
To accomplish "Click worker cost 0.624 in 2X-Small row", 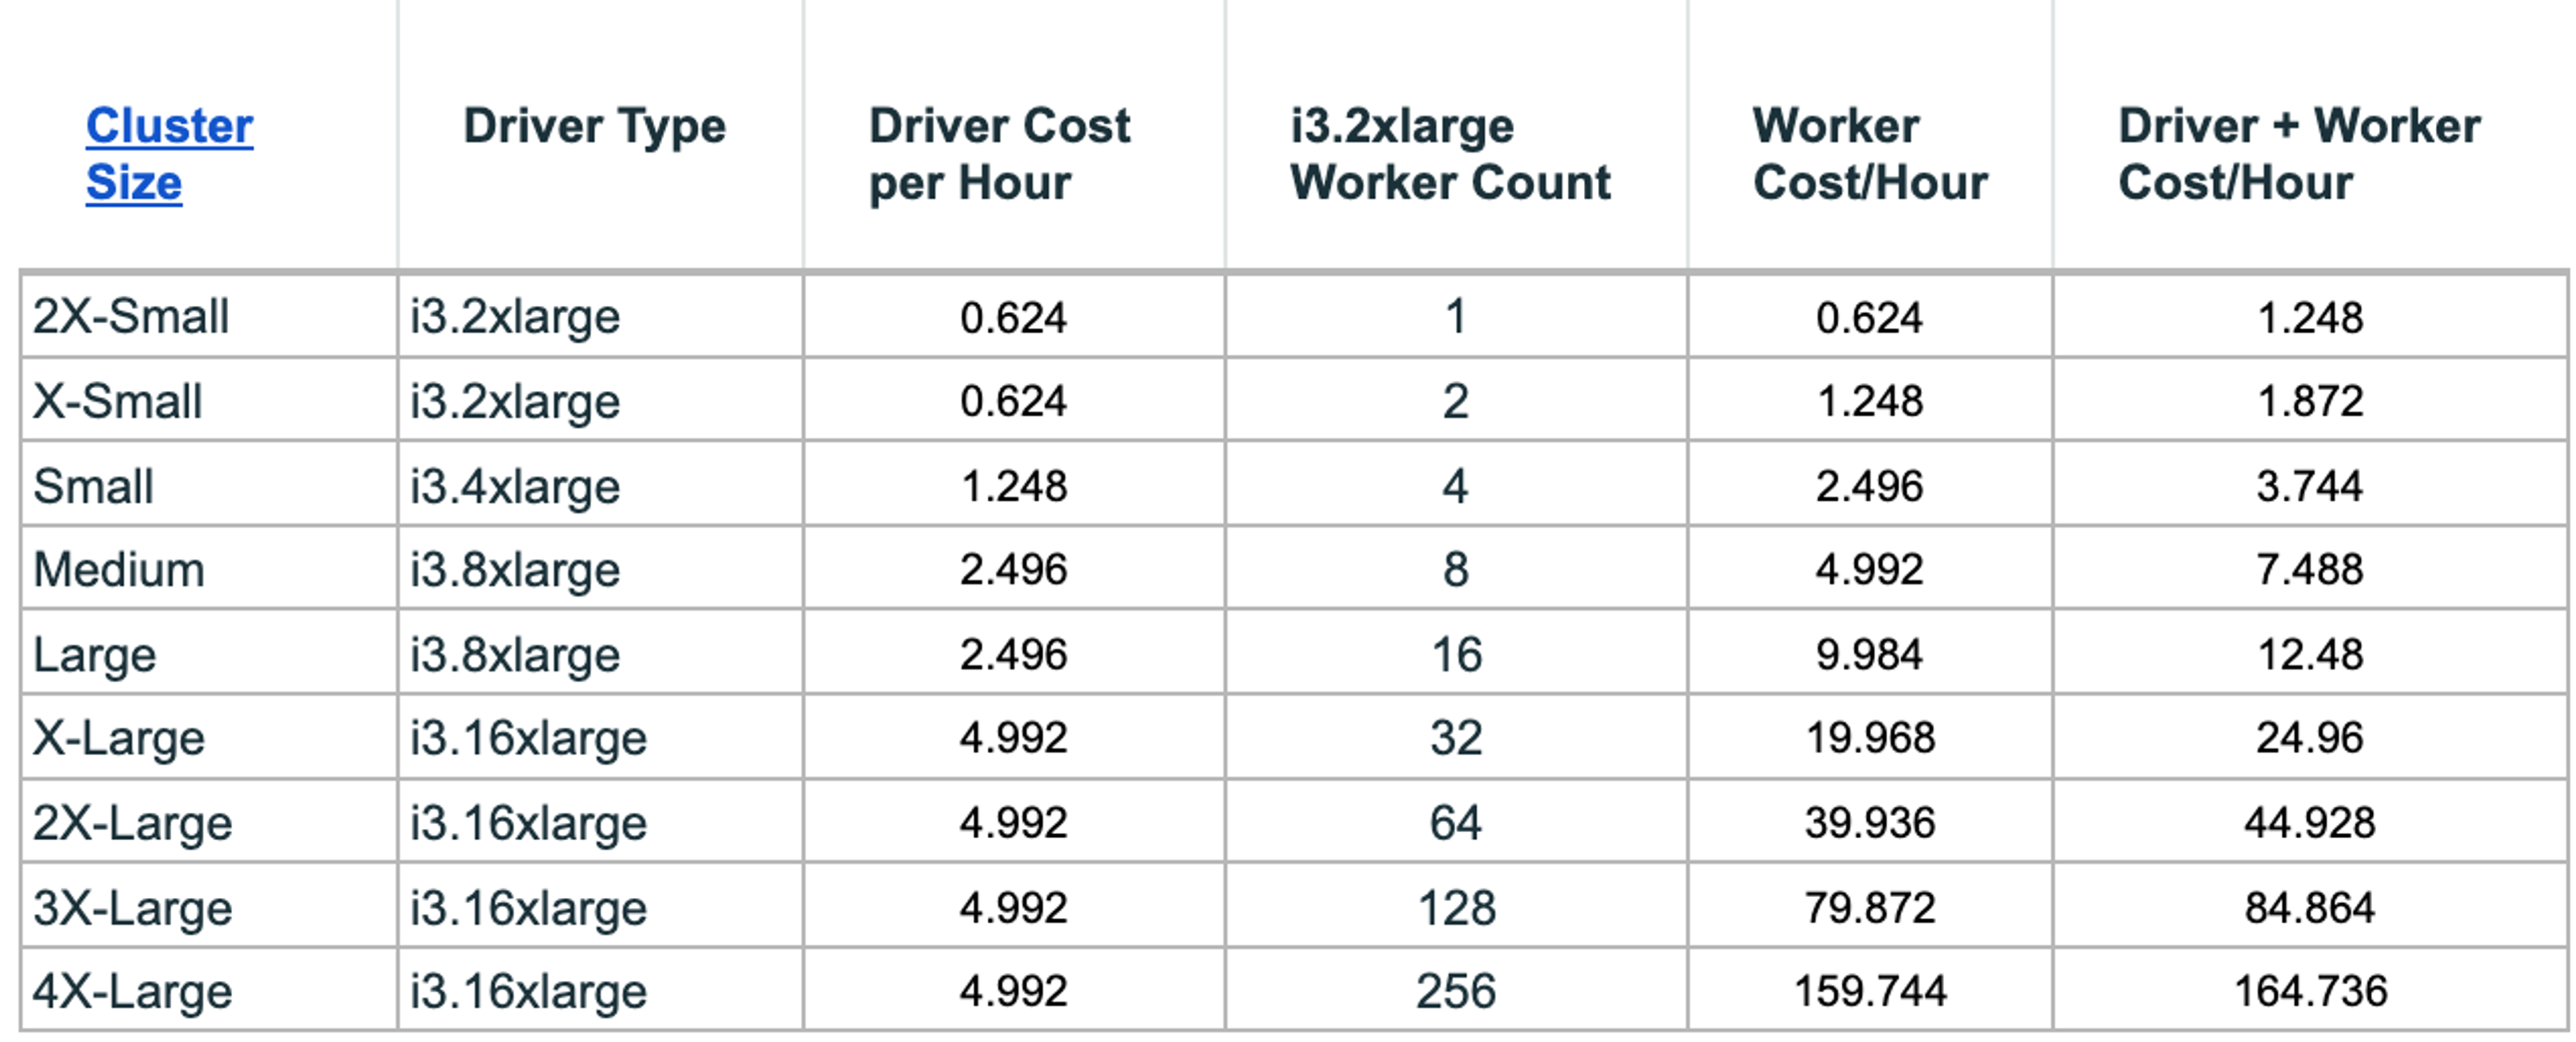I will (x=1869, y=316).
